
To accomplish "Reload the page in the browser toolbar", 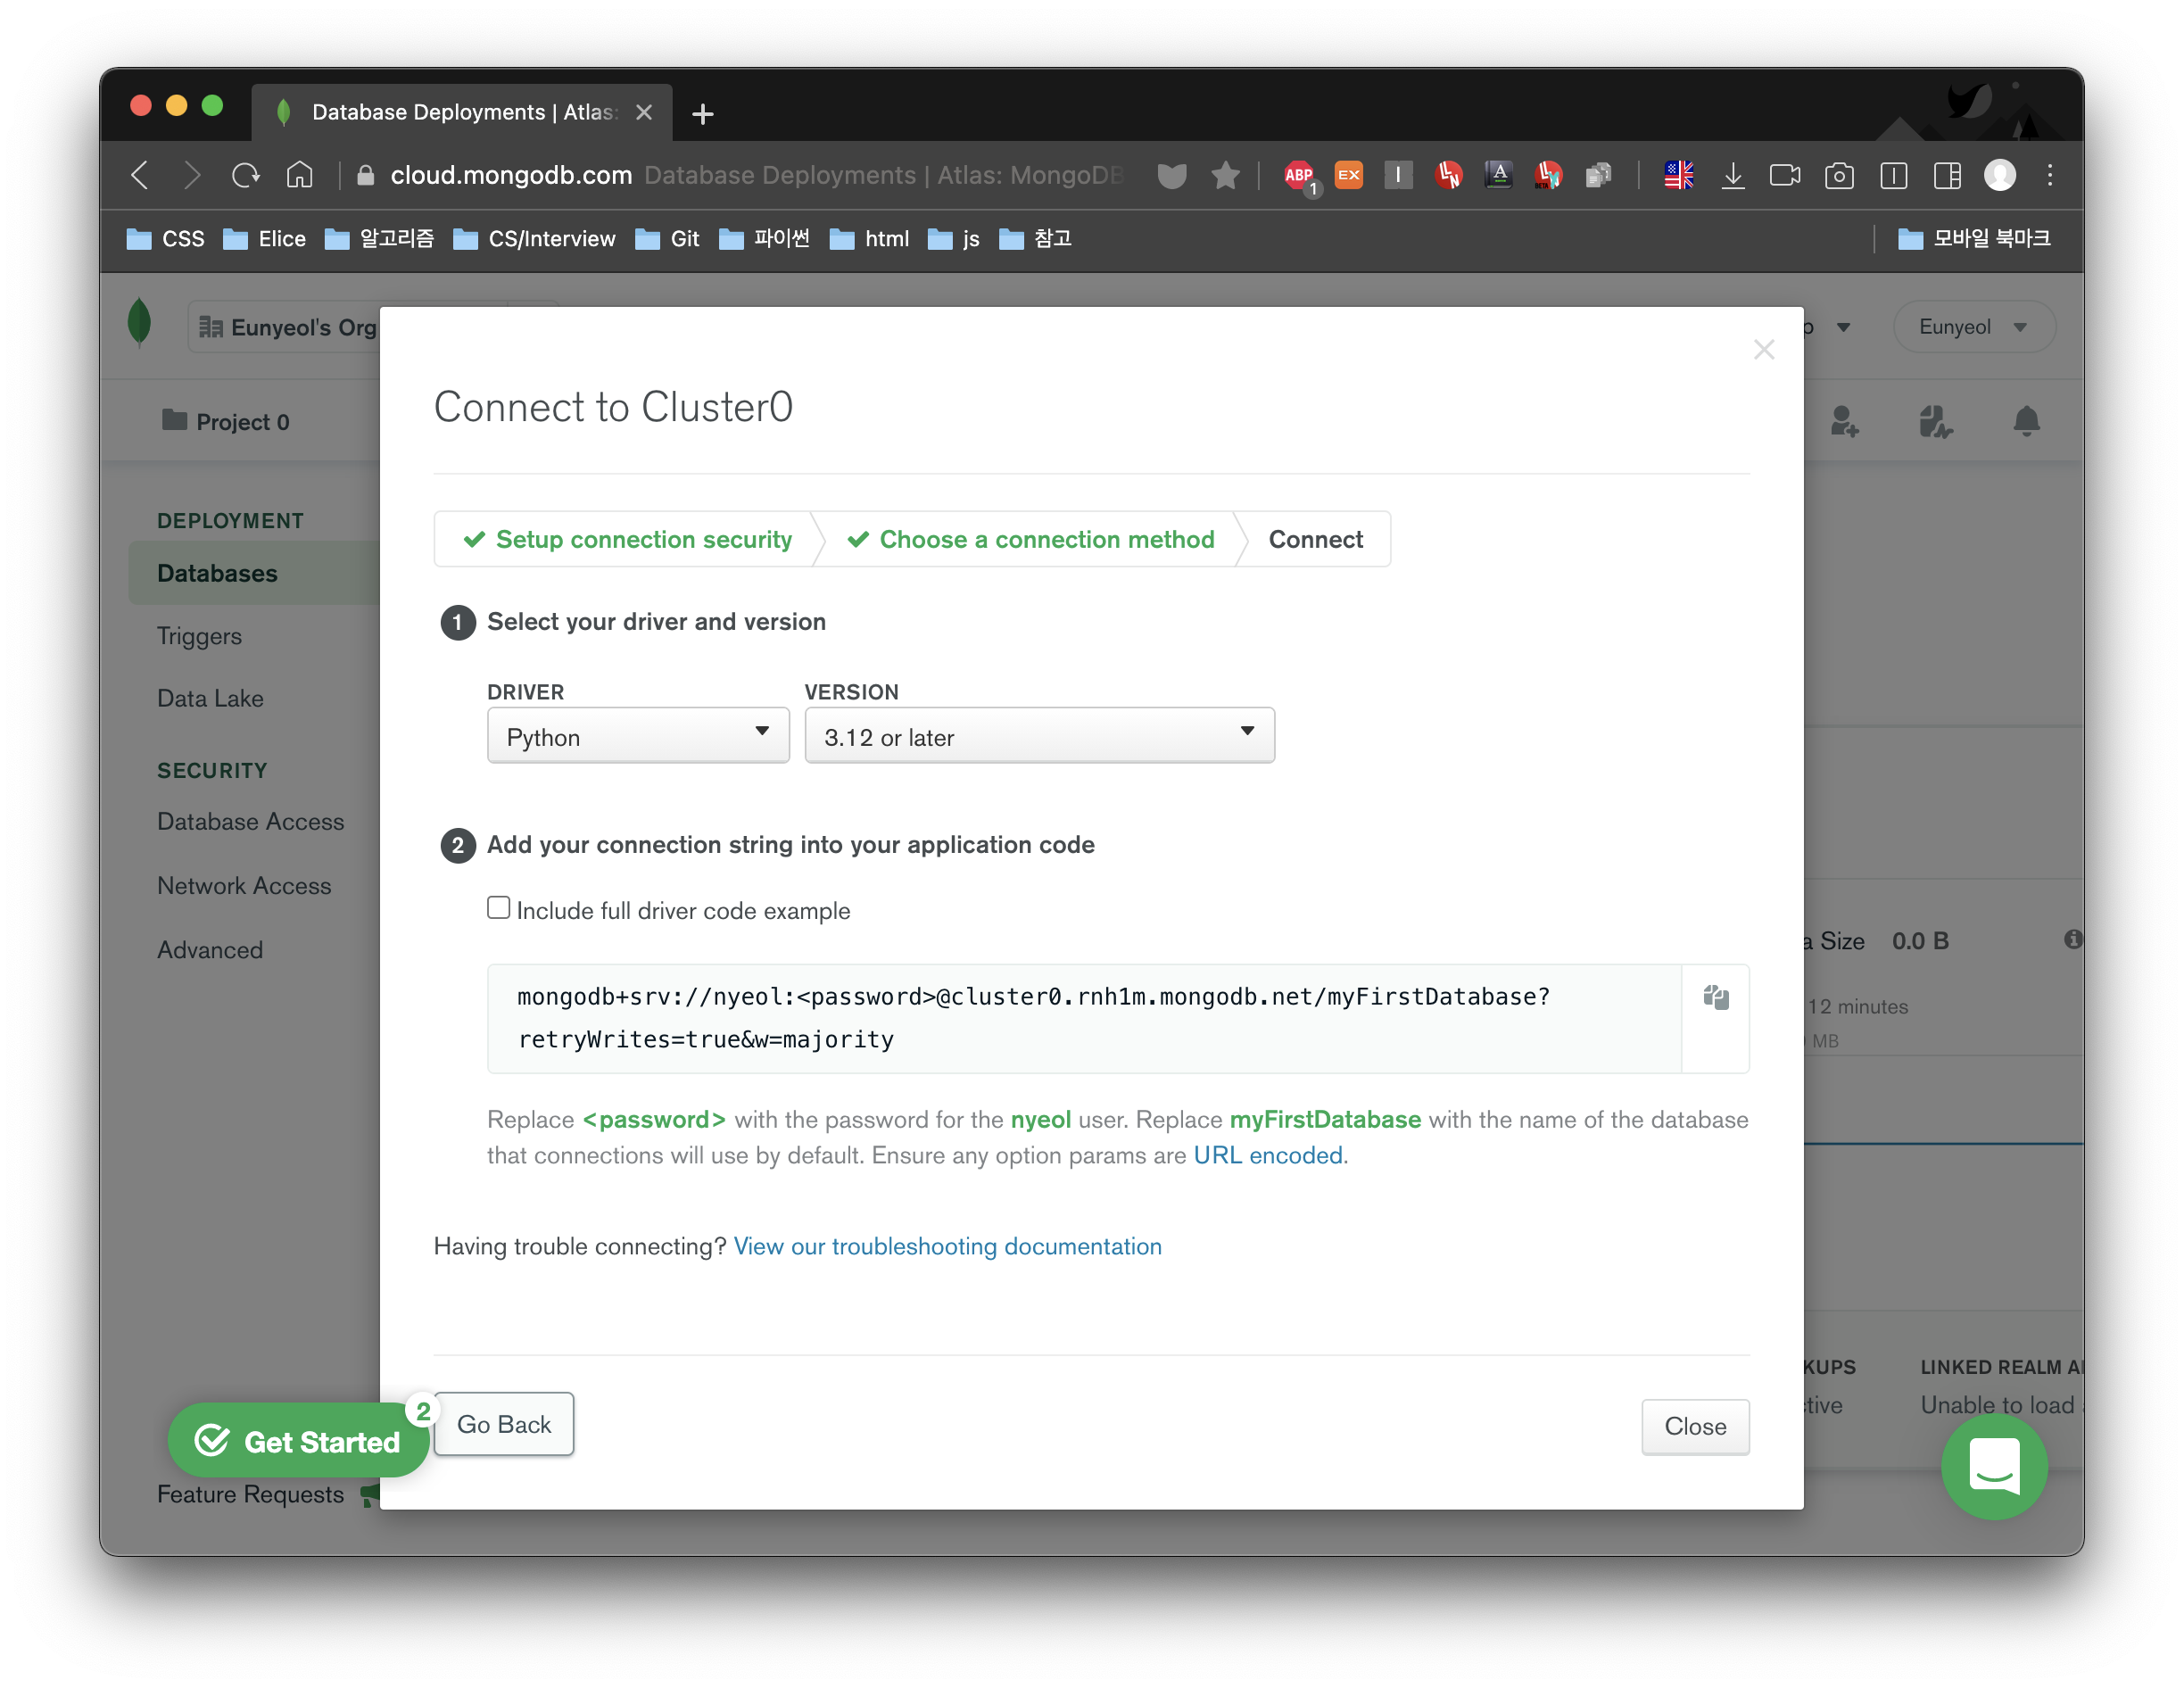I will coord(245,176).
